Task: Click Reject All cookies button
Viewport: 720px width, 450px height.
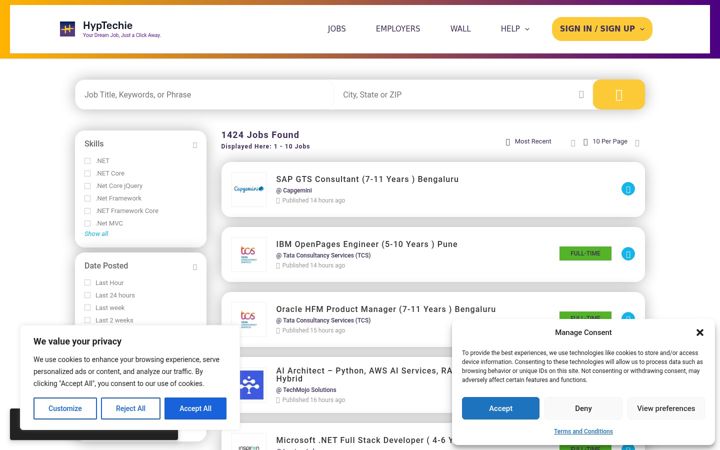Action: tap(130, 408)
